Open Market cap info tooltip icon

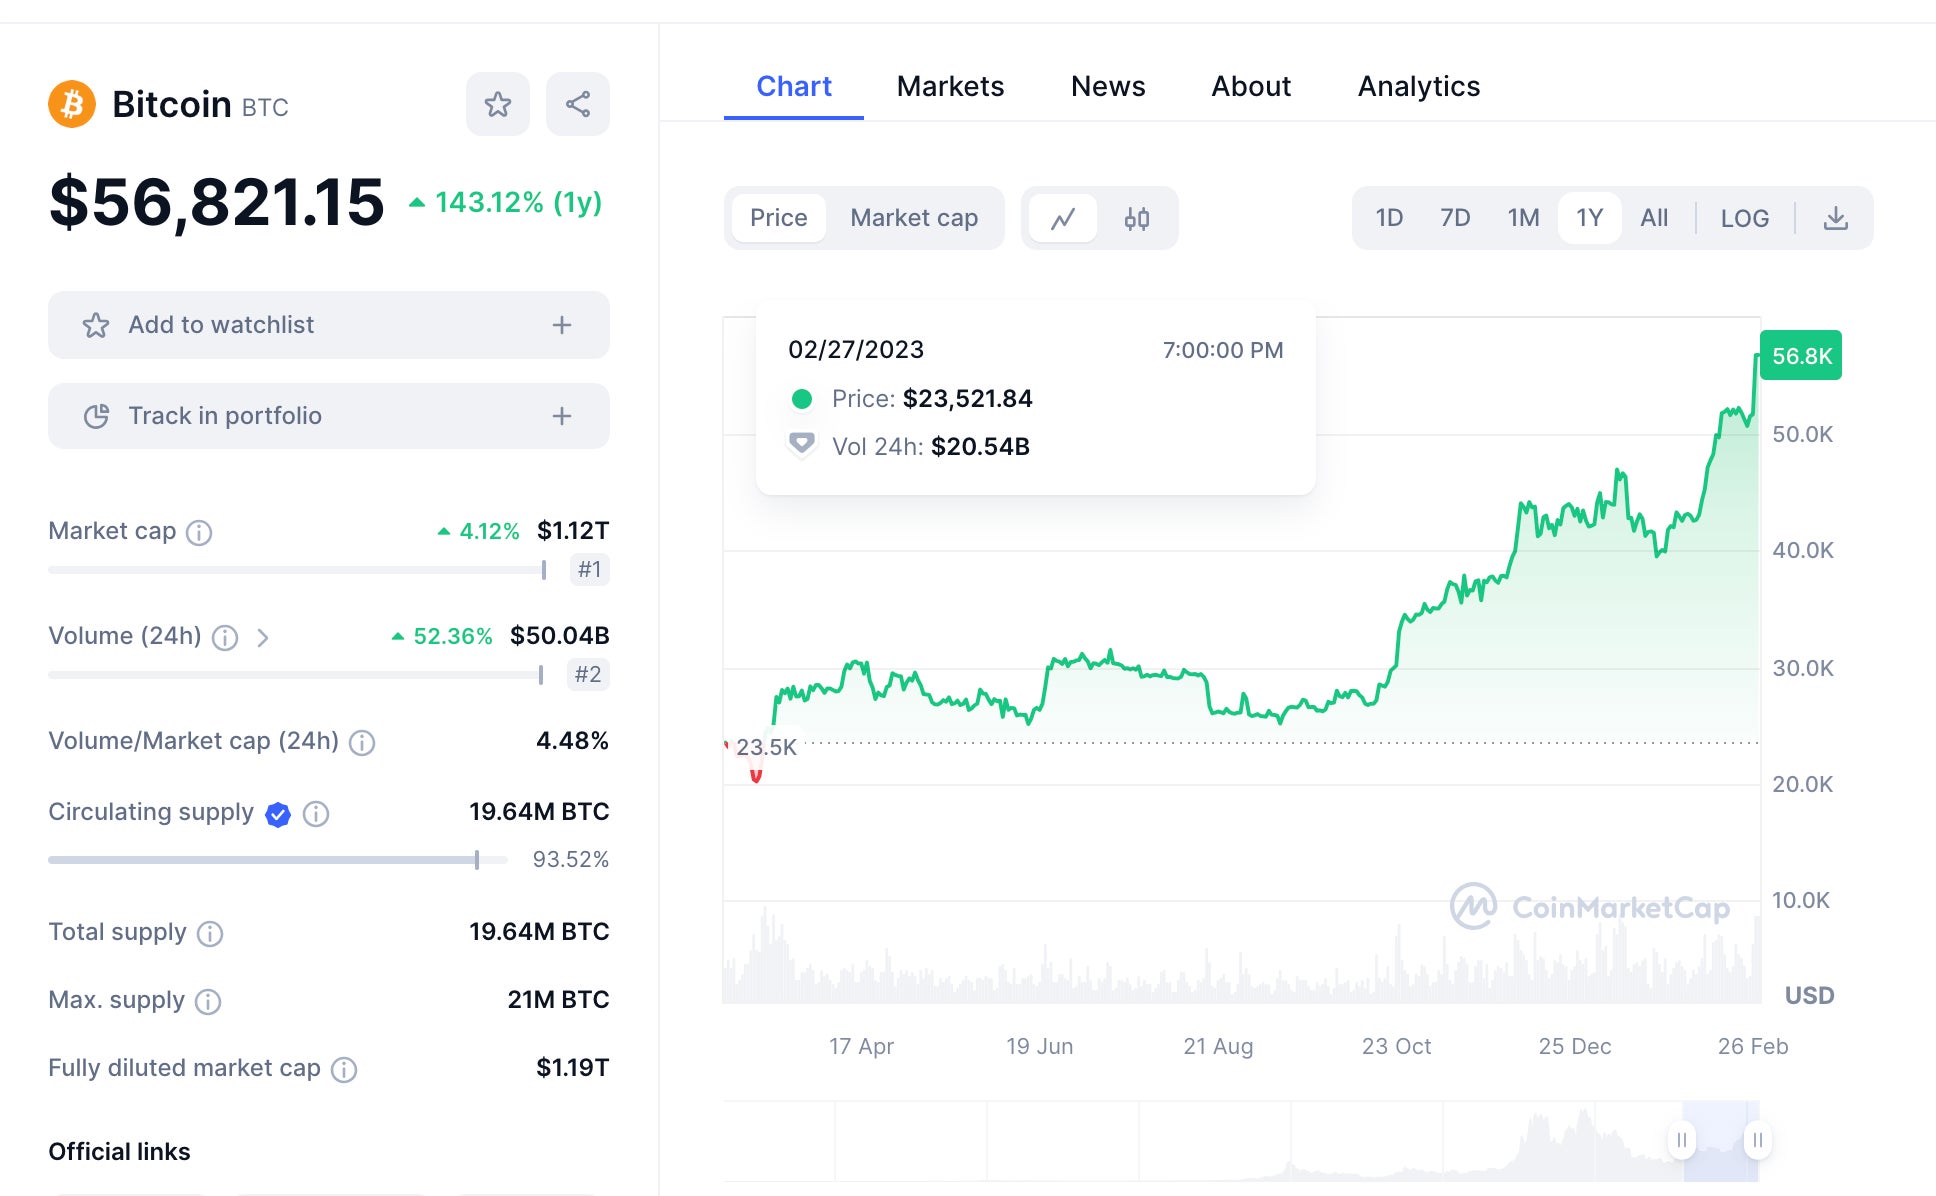pos(199,532)
